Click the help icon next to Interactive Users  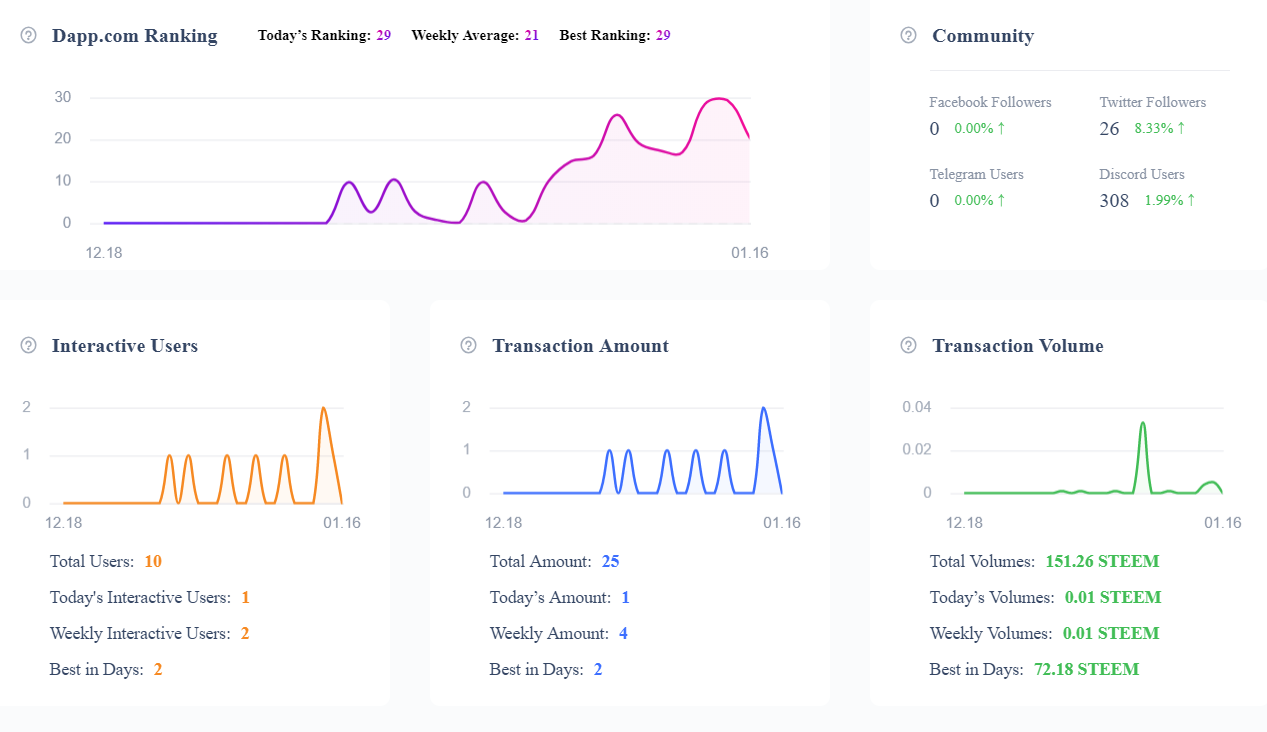tap(28, 345)
